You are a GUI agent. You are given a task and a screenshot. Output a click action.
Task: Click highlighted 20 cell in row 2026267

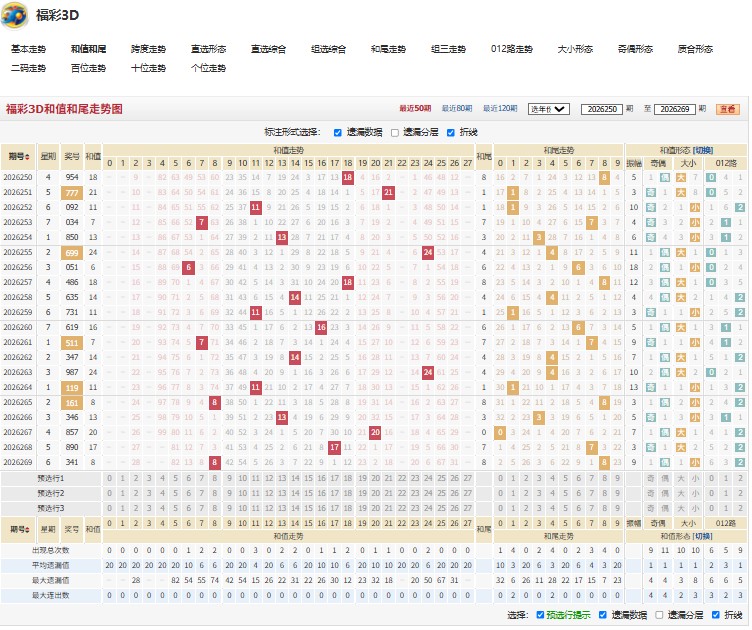coord(375,432)
